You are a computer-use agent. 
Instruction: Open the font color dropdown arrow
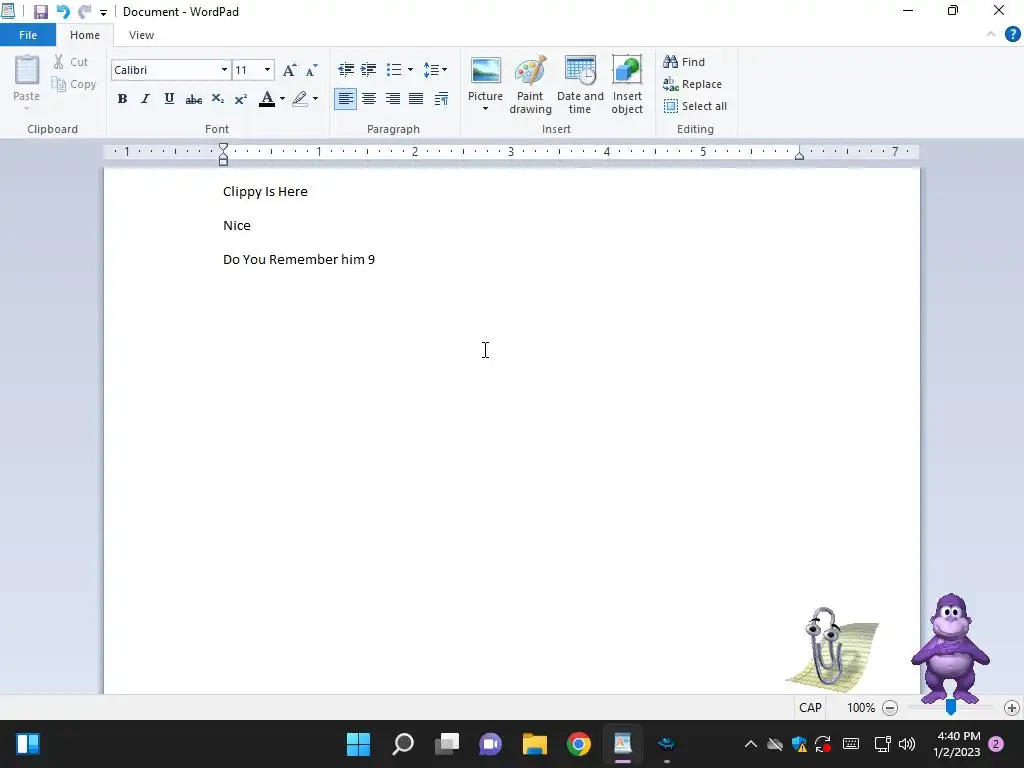click(282, 99)
